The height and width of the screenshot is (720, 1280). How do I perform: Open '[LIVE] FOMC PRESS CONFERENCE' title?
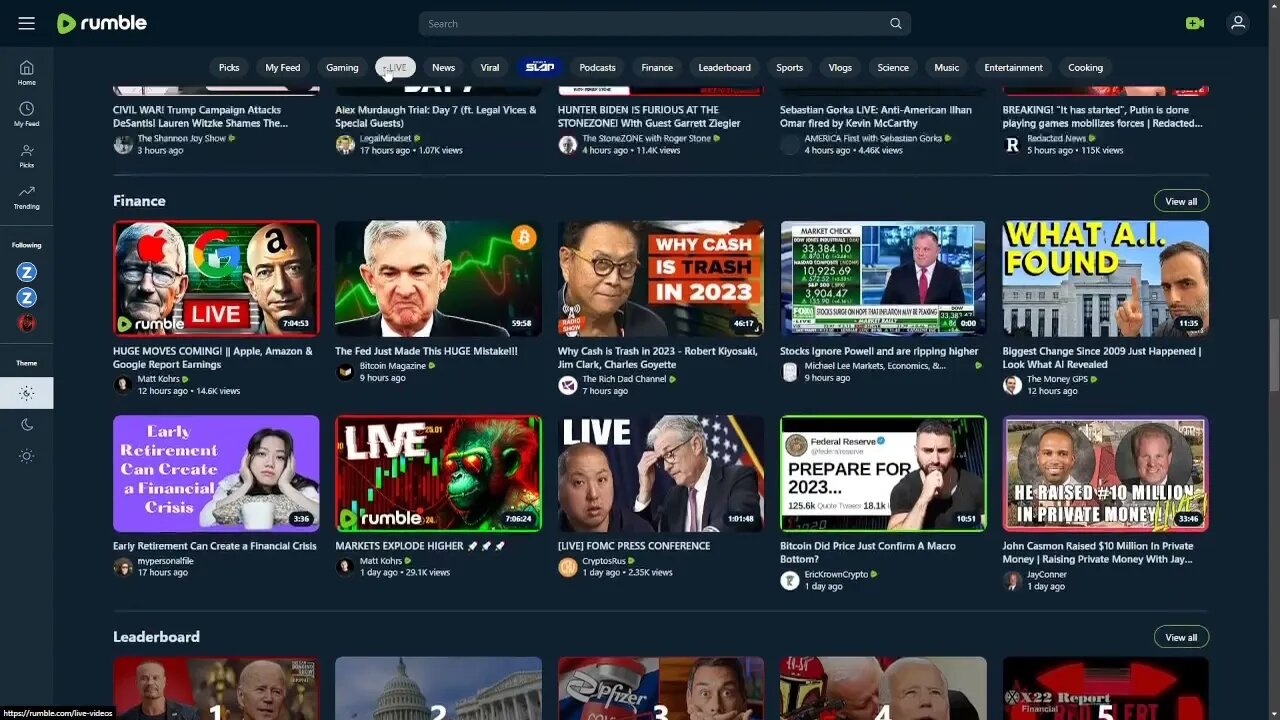point(634,546)
